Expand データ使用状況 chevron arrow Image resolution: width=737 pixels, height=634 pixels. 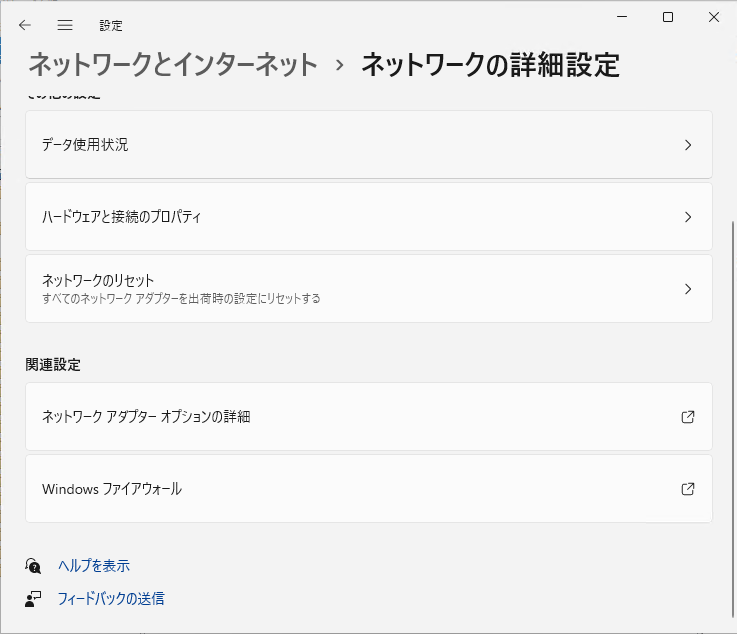[x=688, y=145]
